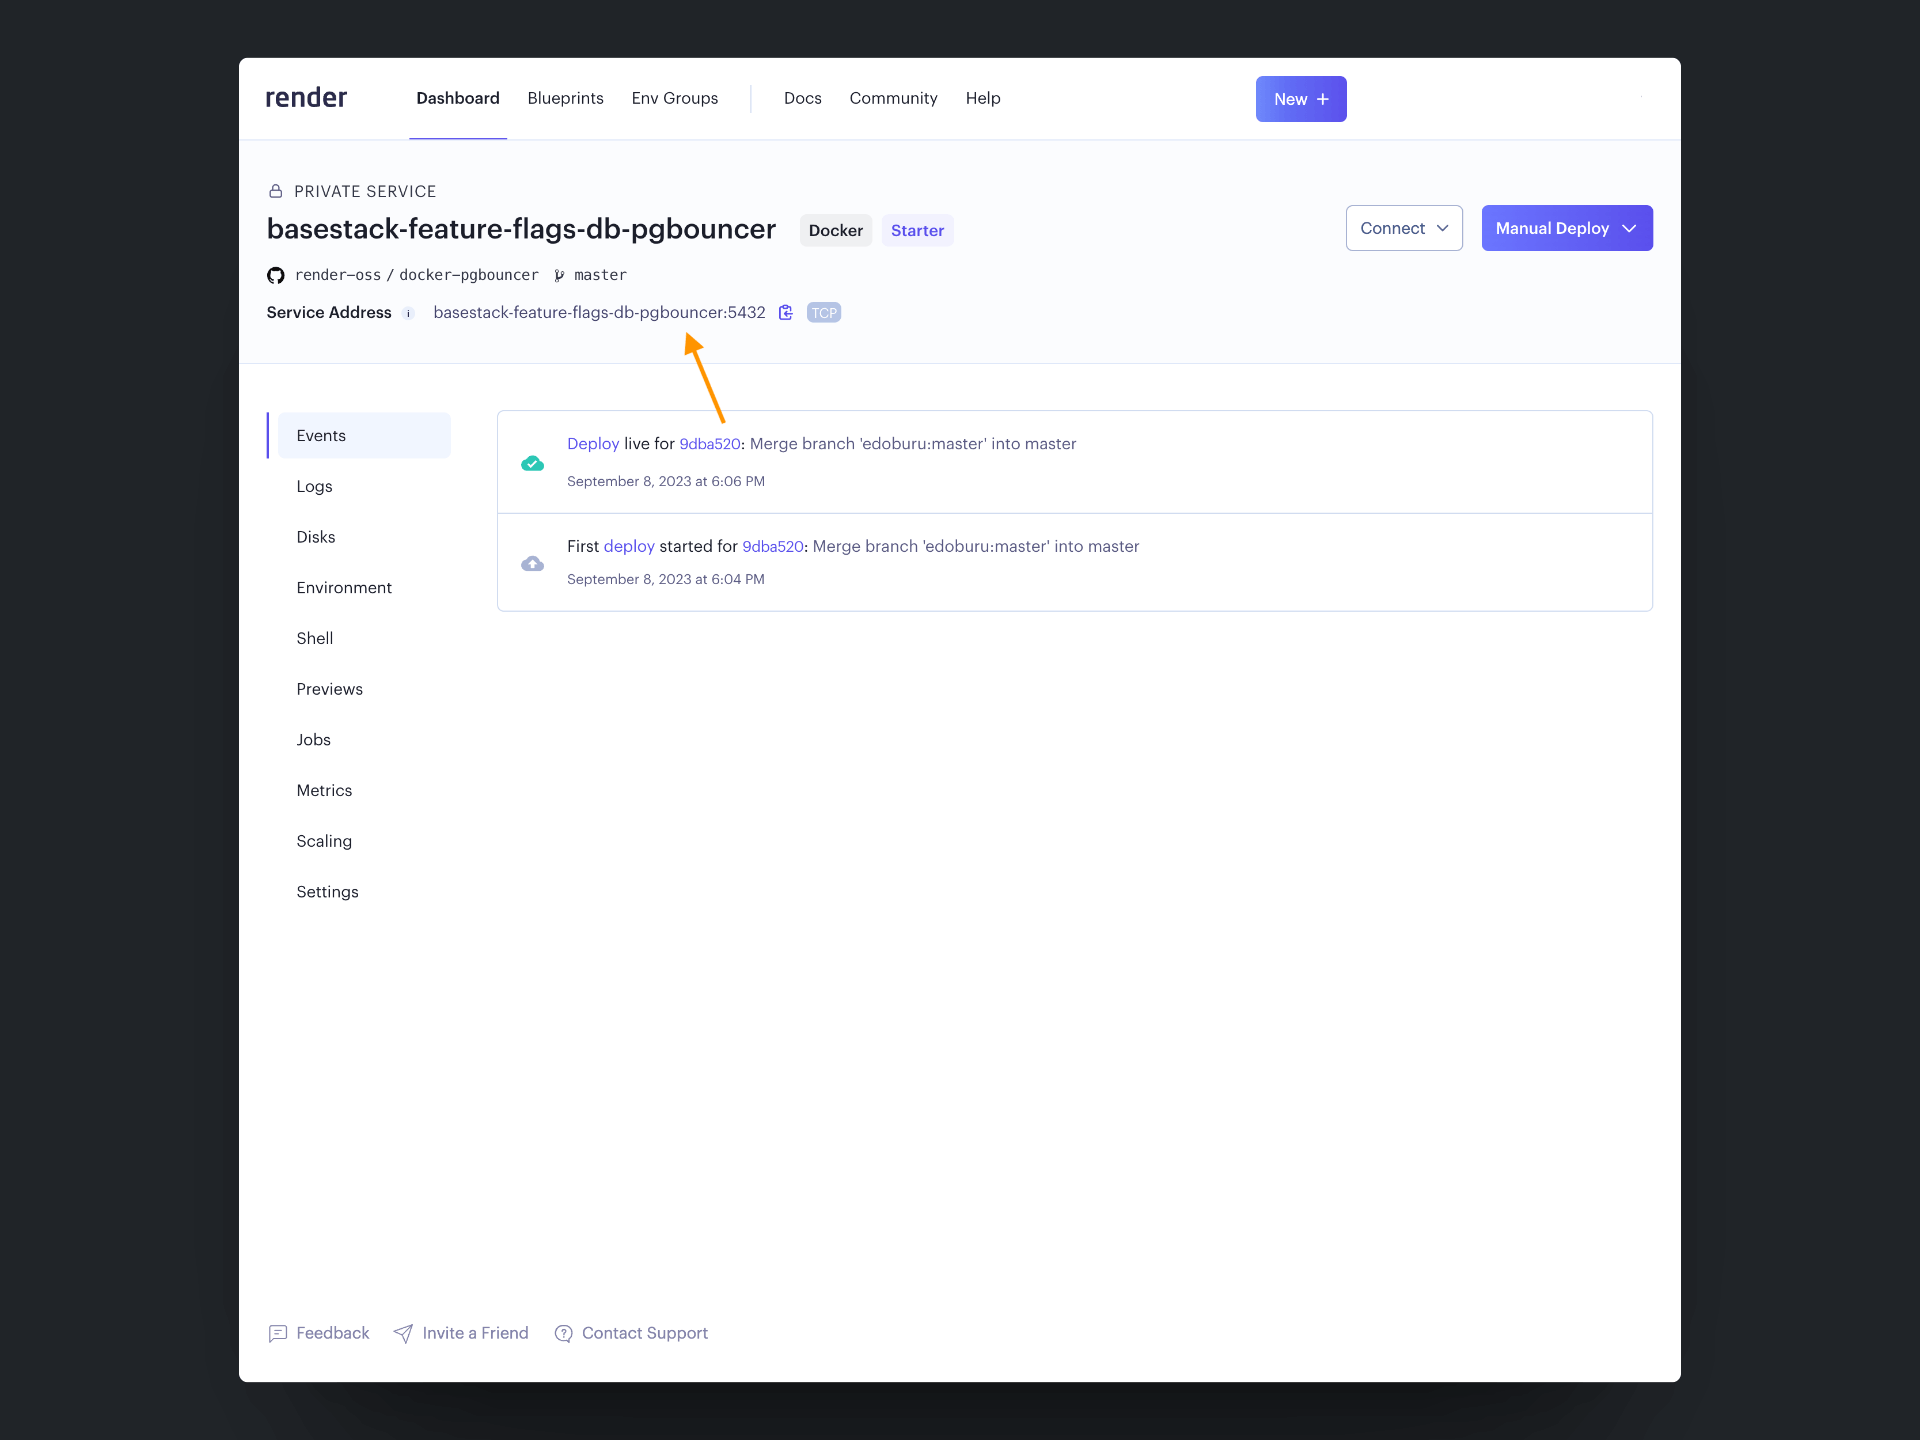Open the Metrics section
The image size is (1920, 1440).
[324, 790]
